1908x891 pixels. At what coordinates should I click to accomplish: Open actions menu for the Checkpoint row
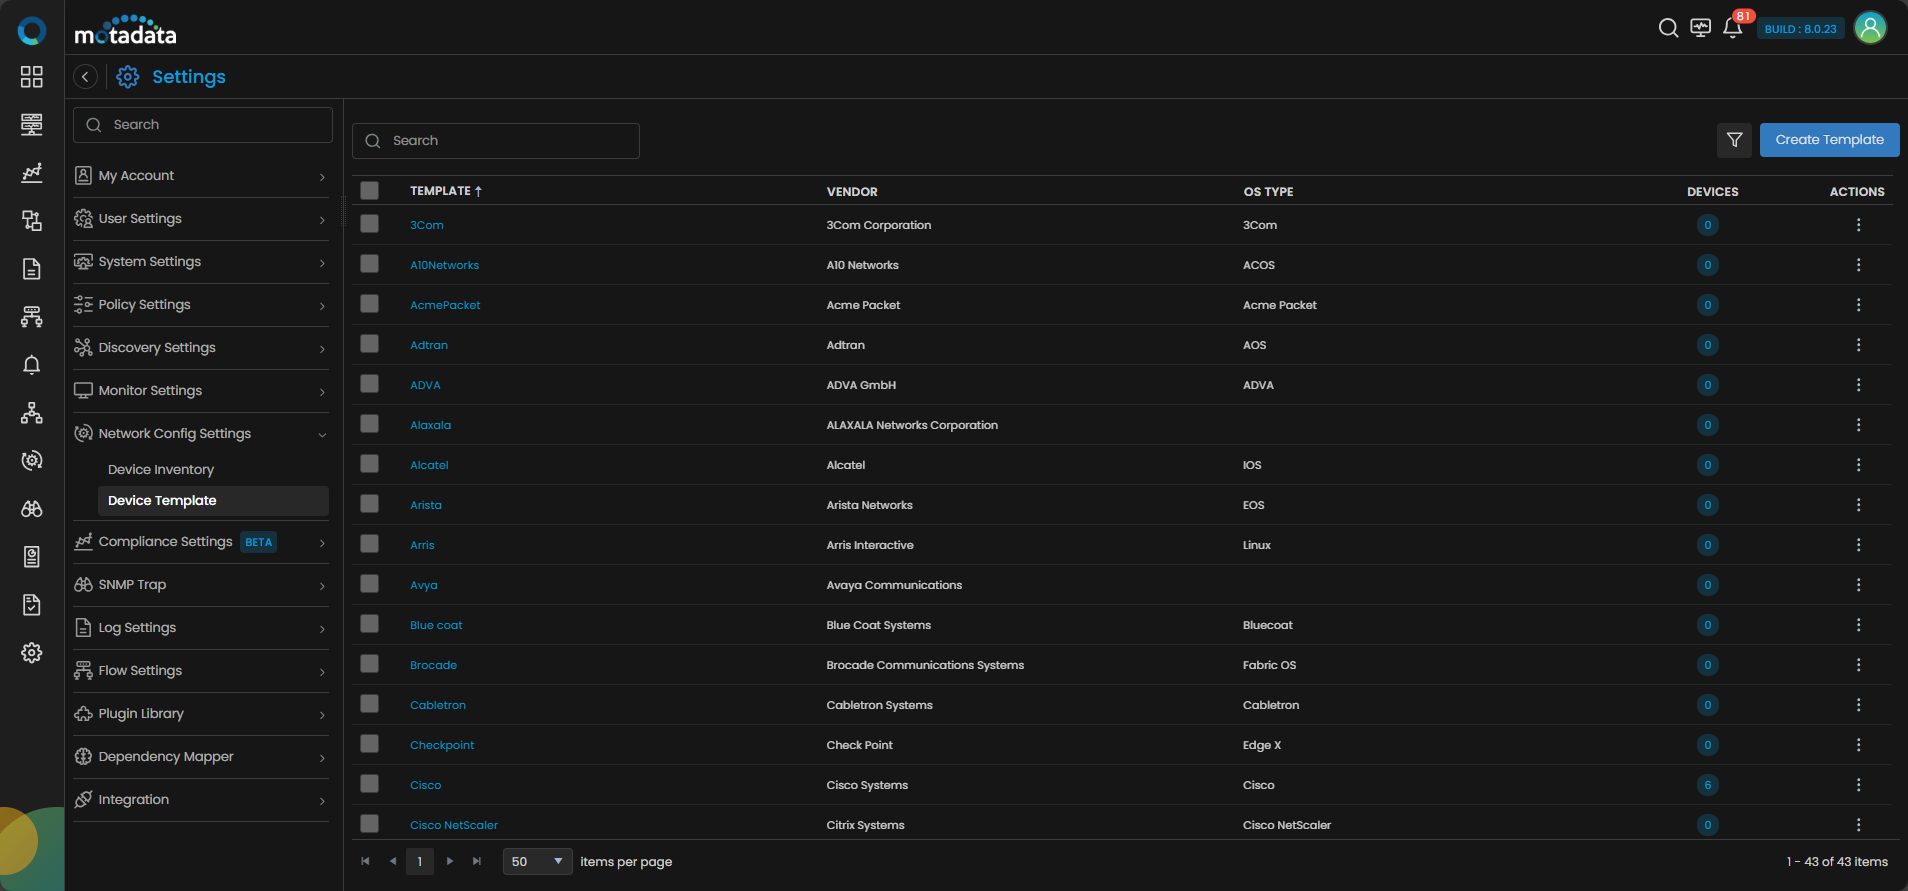click(1858, 745)
